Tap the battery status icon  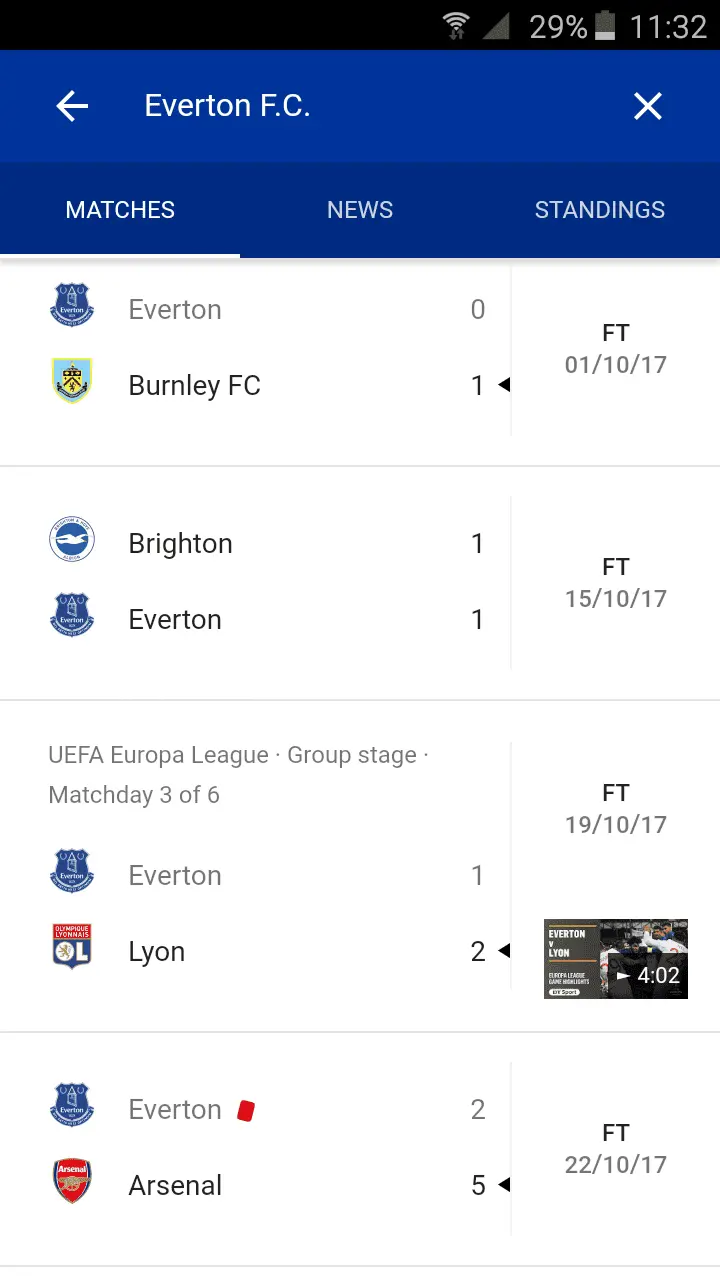pos(605,26)
